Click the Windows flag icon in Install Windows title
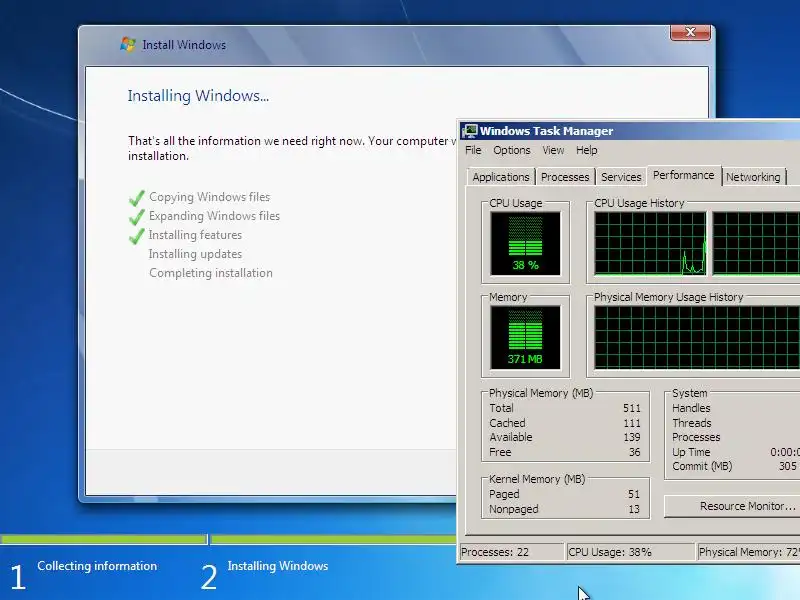 128,44
